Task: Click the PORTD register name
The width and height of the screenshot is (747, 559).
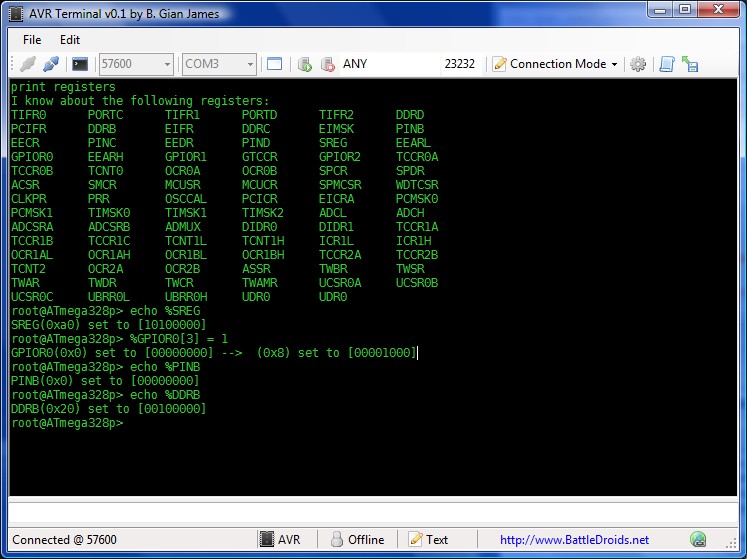Action: click(x=259, y=115)
